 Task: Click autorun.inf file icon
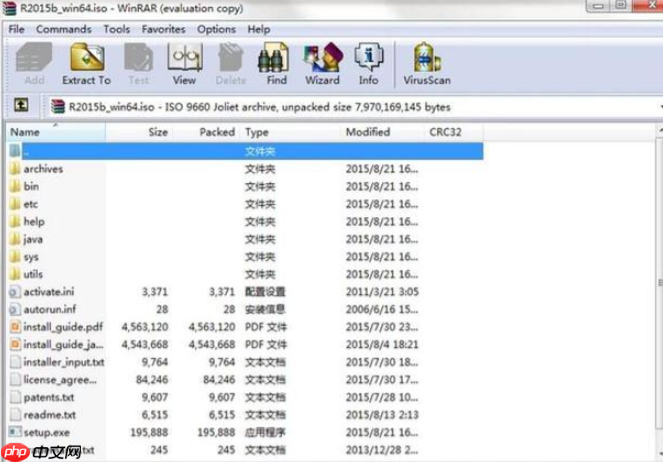tap(15, 309)
